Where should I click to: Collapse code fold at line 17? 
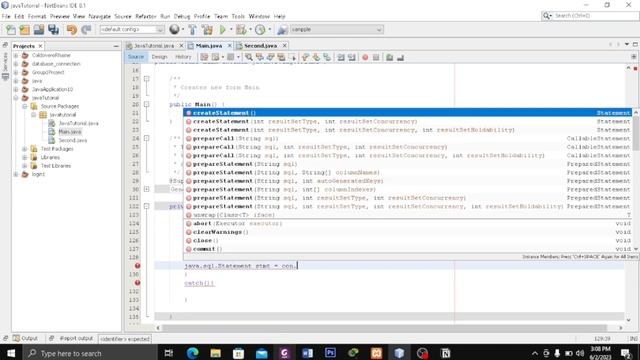tap(147, 79)
